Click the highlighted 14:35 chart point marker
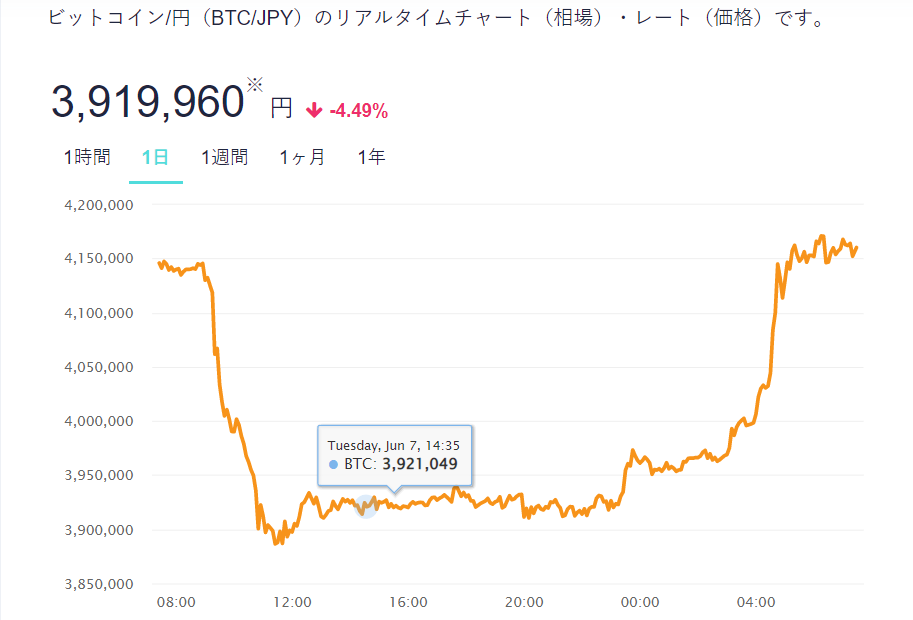The height and width of the screenshot is (620, 913). coord(366,507)
